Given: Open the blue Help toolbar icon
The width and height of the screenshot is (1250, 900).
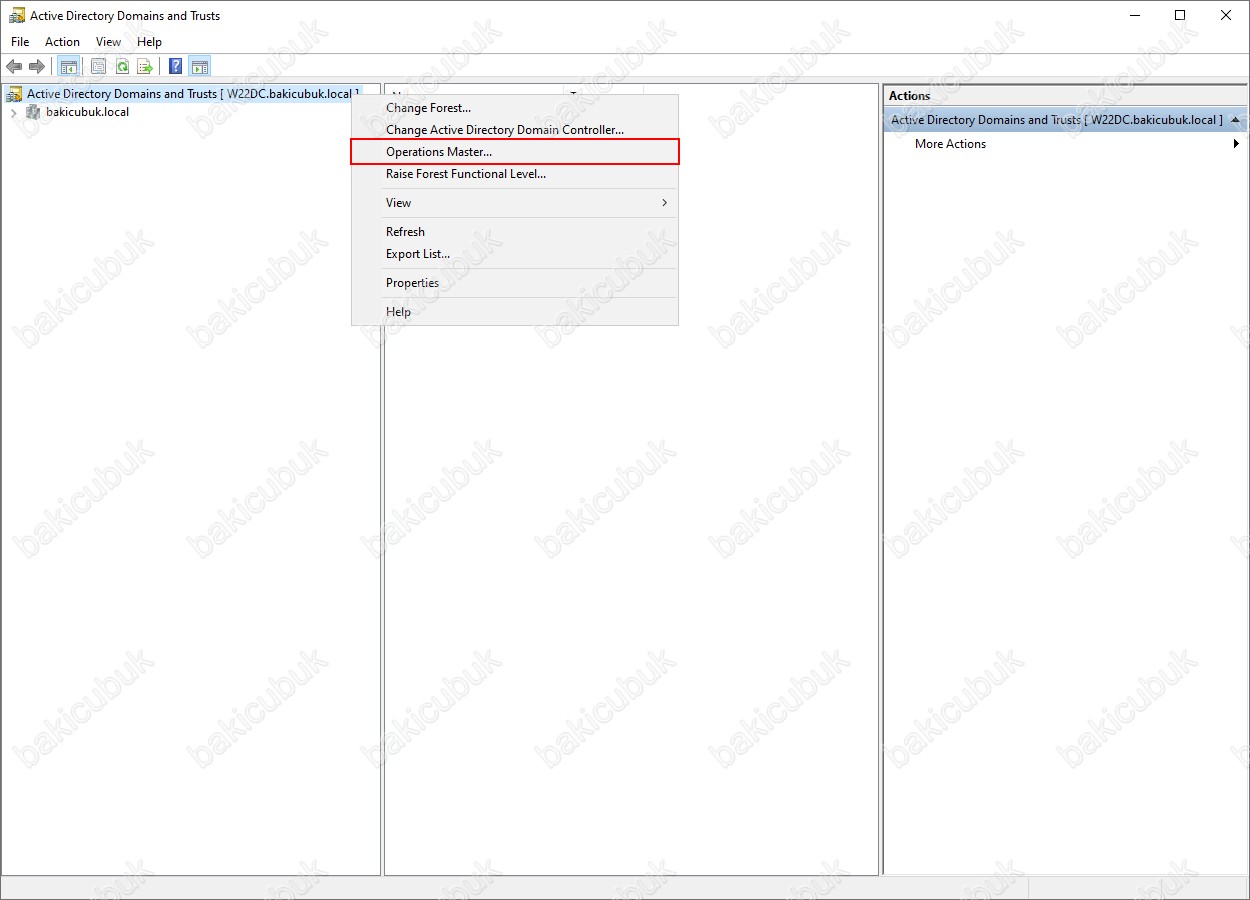Looking at the screenshot, I should pos(176,67).
